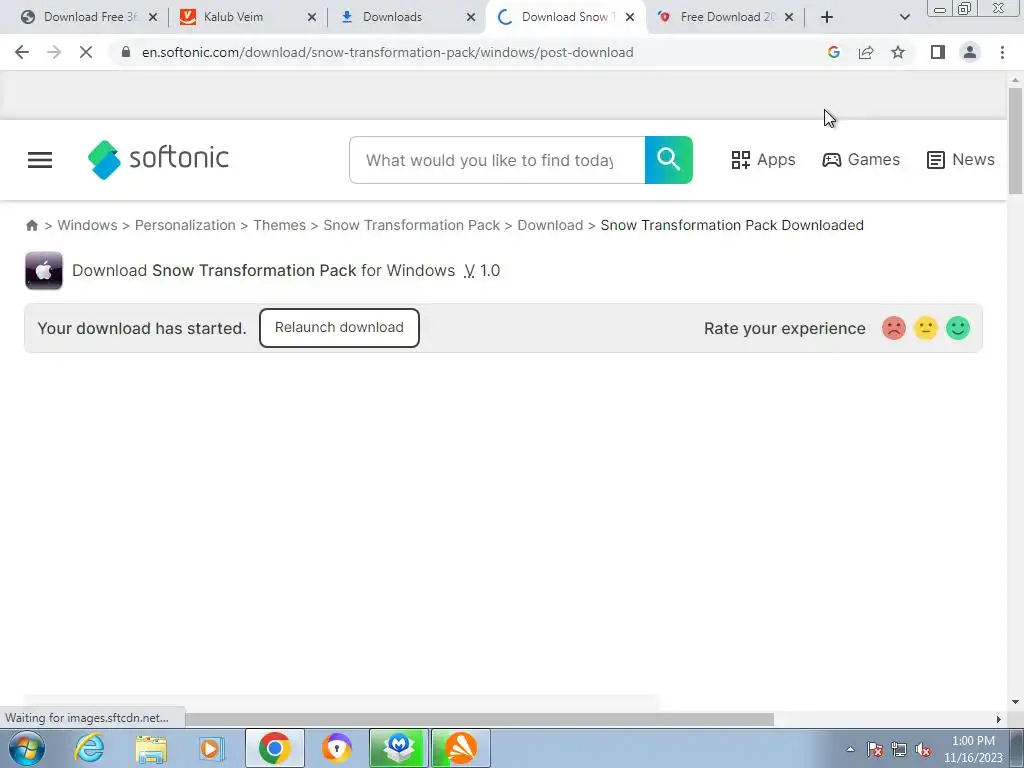Viewport: 1024px width, 768px height.
Task: Open the browser side panel
Action: 938,52
